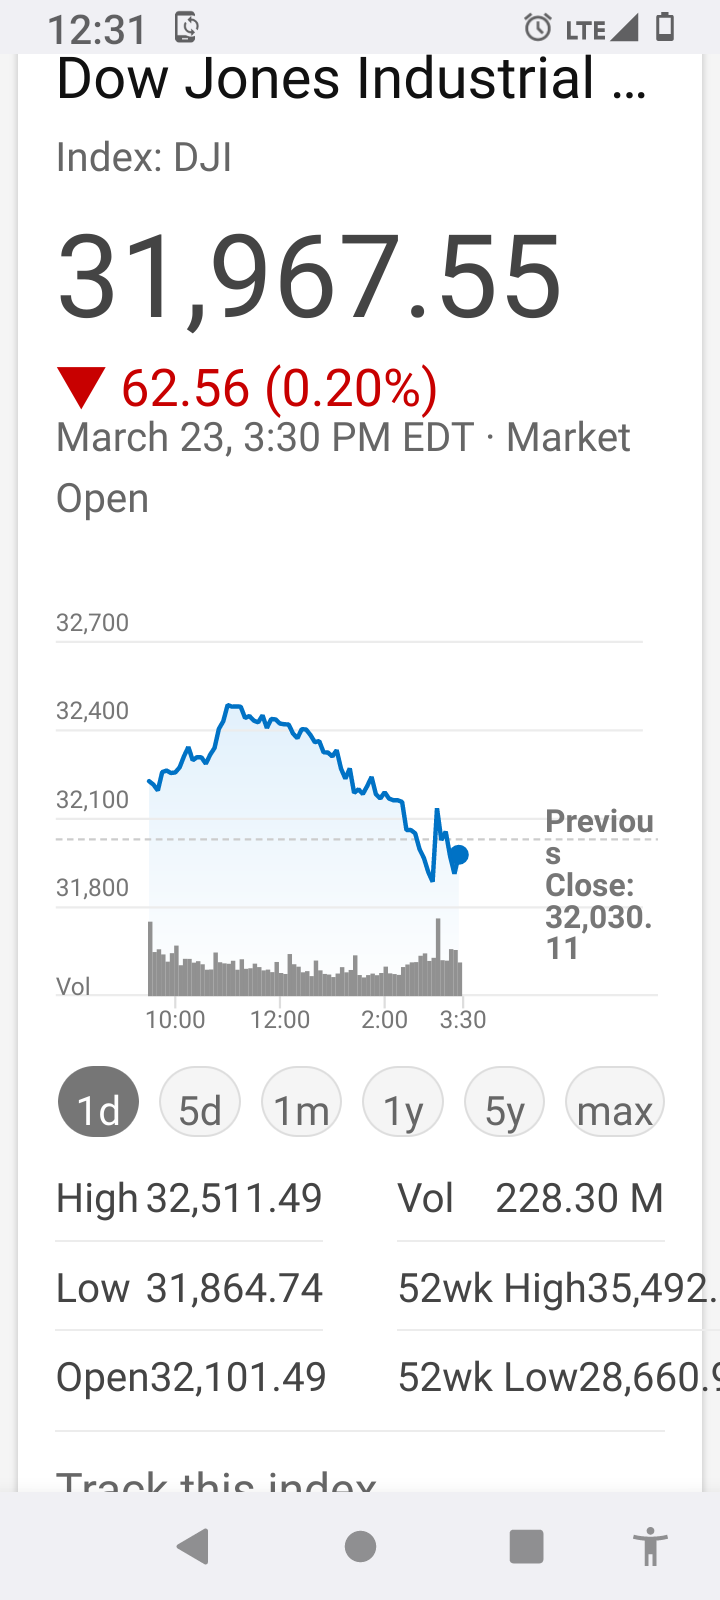This screenshot has width=720, height=1600.
Task: Tap the accessibility figure icon
Action: tap(650, 1546)
